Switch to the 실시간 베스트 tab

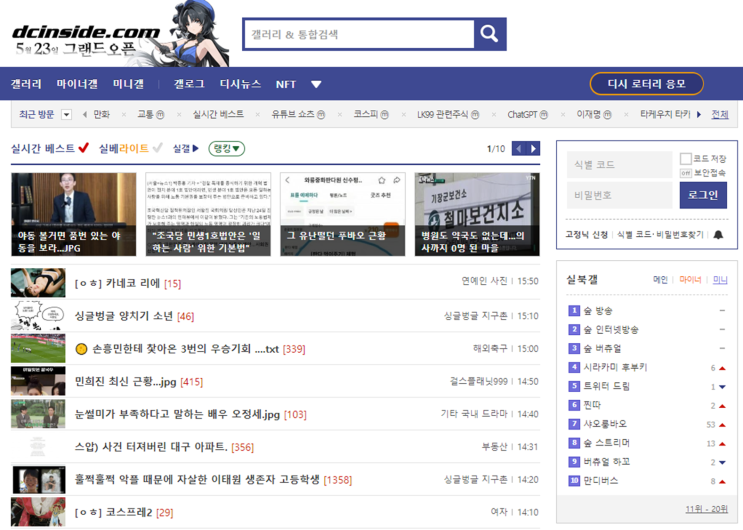(43, 149)
